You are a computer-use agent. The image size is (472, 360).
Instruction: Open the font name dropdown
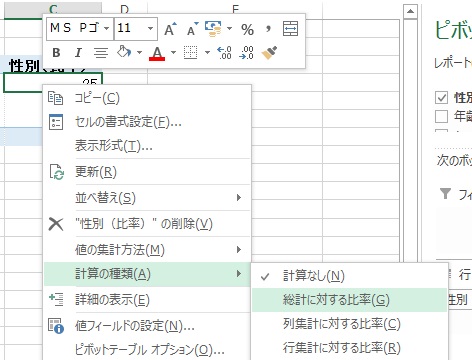[x=106, y=29]
